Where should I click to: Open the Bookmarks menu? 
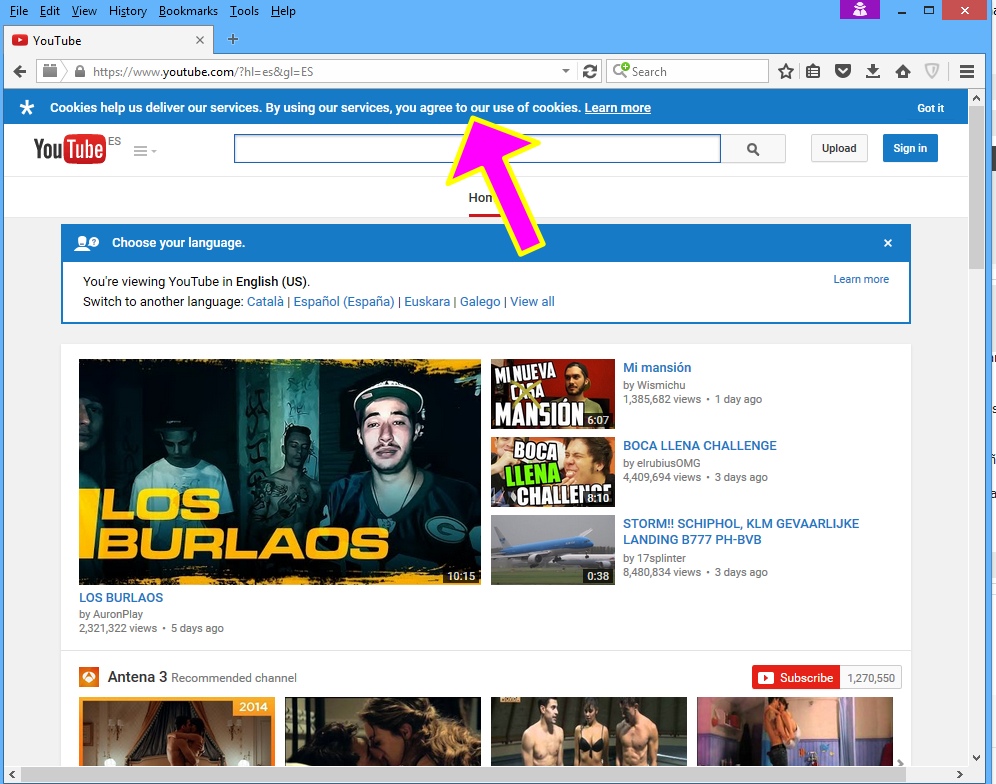point(188,11)
